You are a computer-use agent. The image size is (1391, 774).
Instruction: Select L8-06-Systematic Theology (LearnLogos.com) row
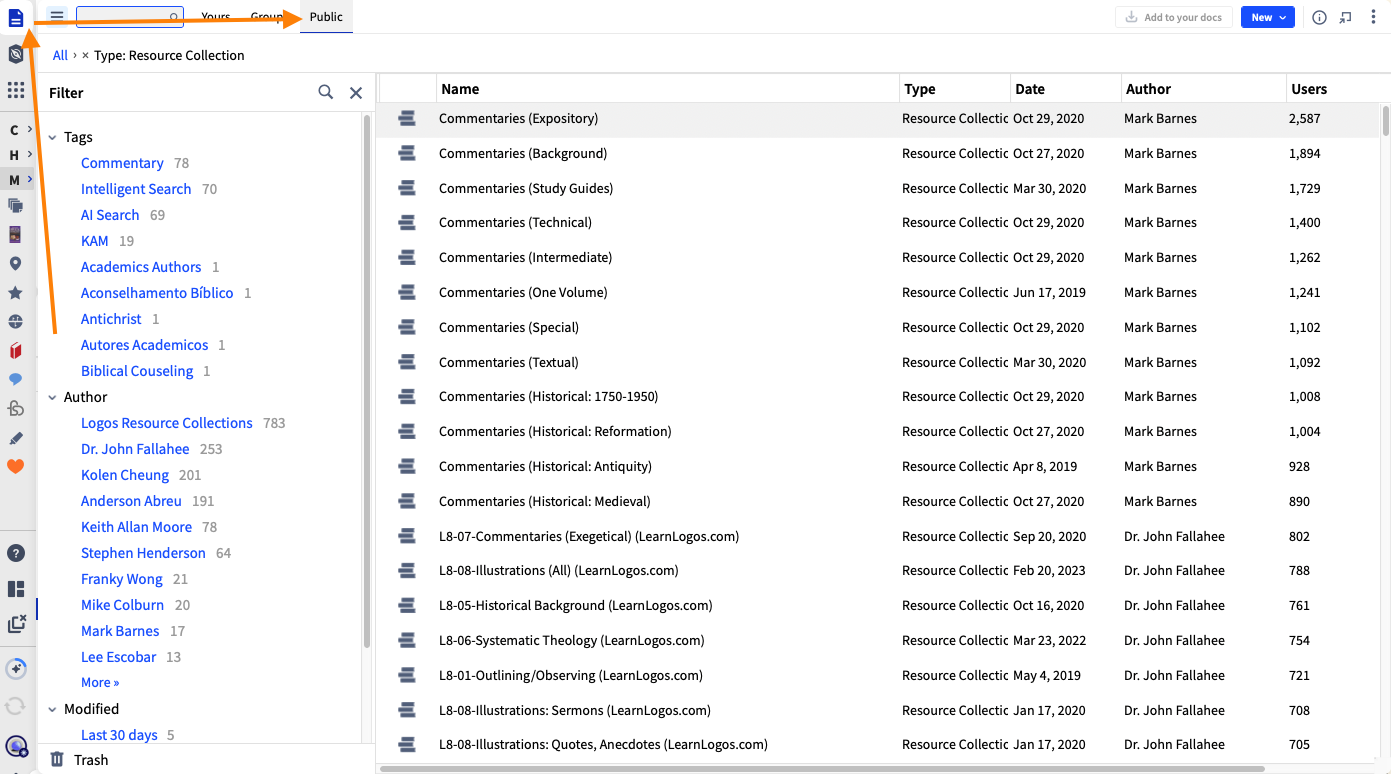[880, 641]
